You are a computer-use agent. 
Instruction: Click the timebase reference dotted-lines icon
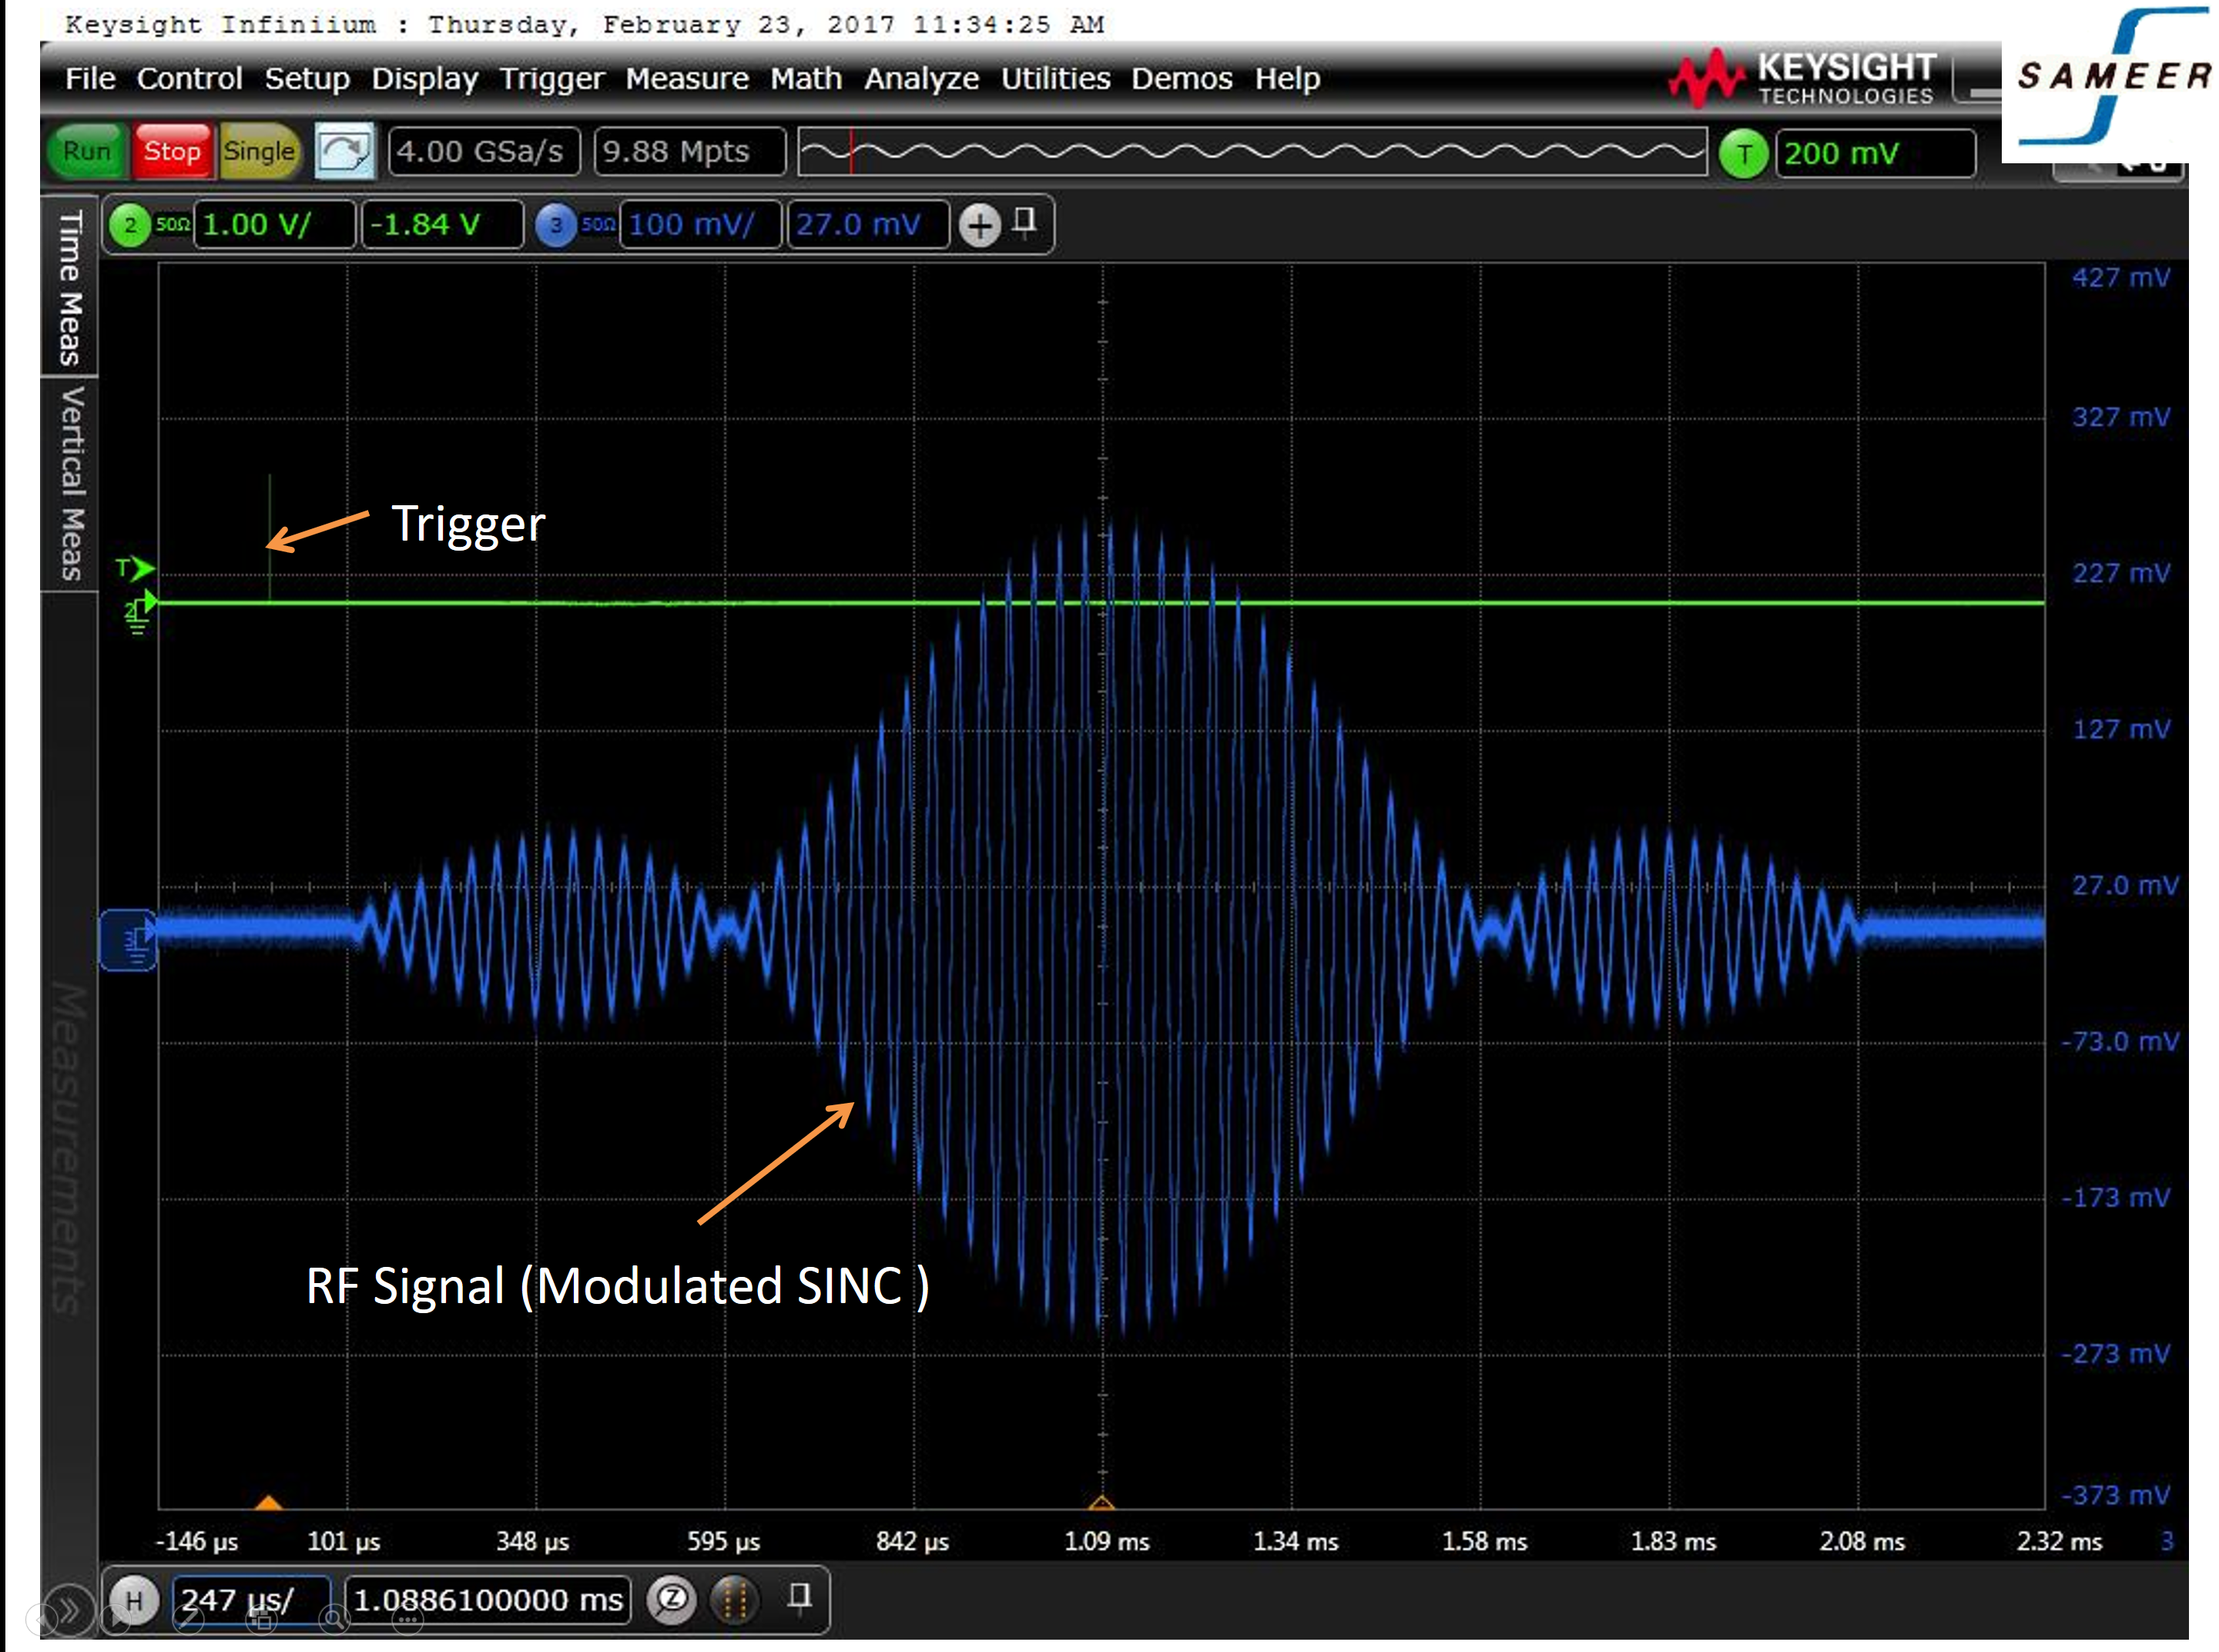tap(735, 1598)
